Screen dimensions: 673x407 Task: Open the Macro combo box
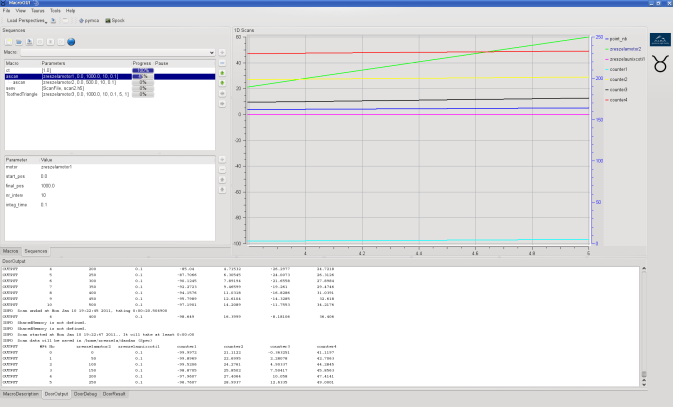coord(118,52)
